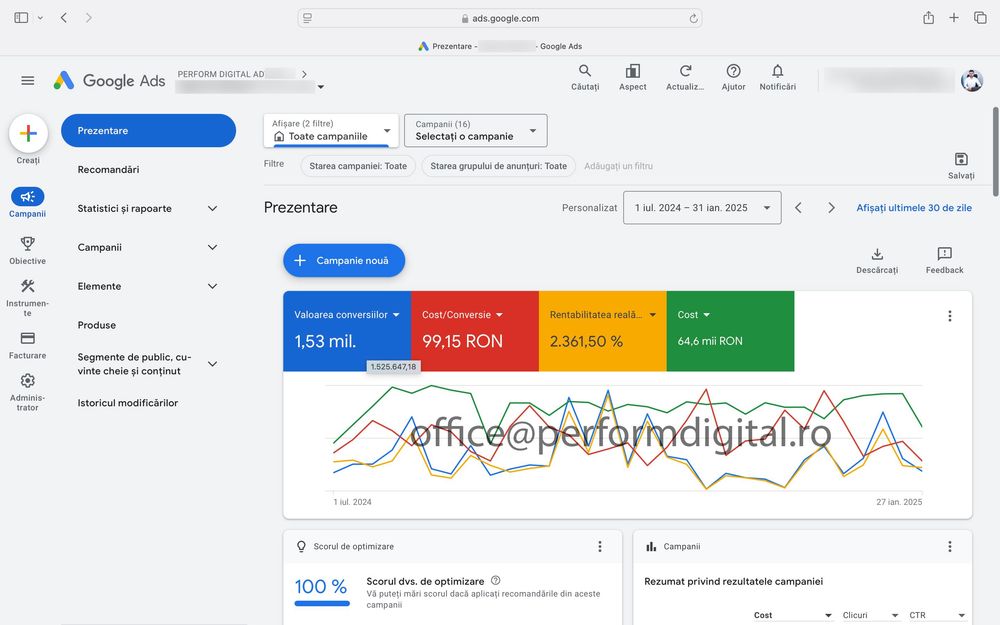Switch to the Prezentare Google Ads tab
The image size is (1000, 625).
tap(500, 46)
